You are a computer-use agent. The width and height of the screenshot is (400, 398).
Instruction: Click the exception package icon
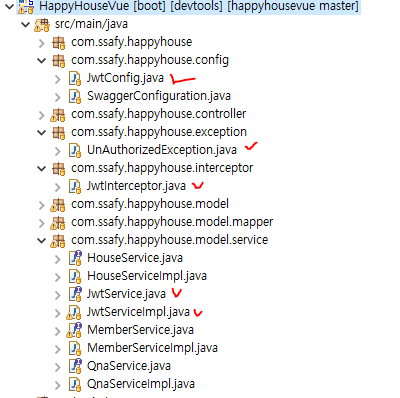coord(59,133)
